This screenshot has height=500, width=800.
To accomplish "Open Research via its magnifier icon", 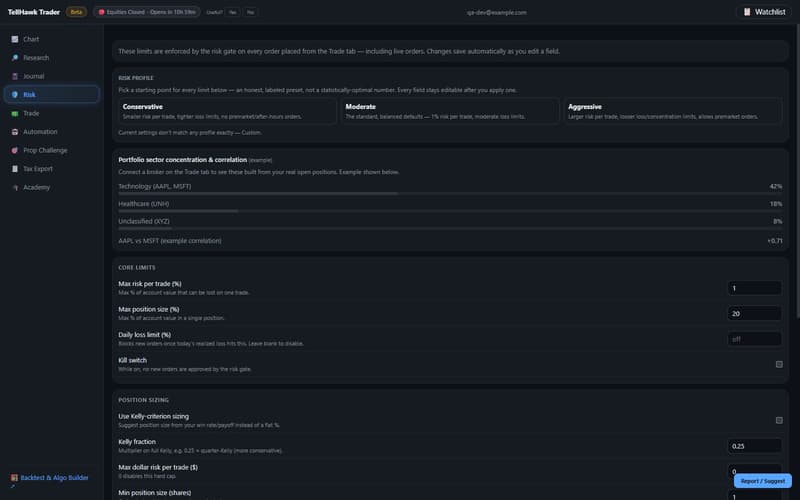I will (x=15, y=58).
